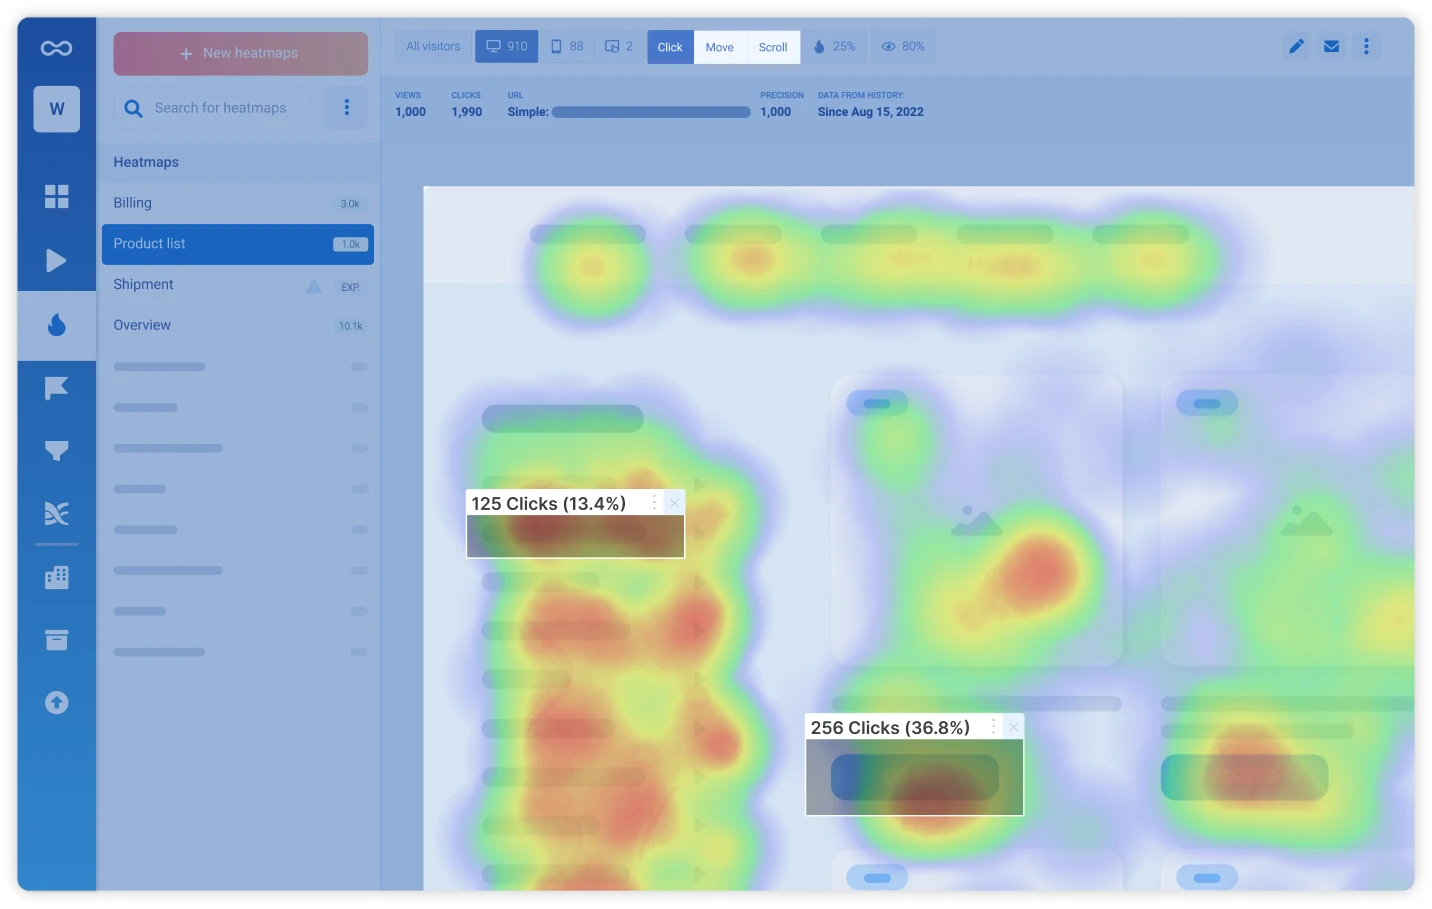Click the upload arrow icon in sidebar
1432x909 pixels.
(x=56, y=703)
